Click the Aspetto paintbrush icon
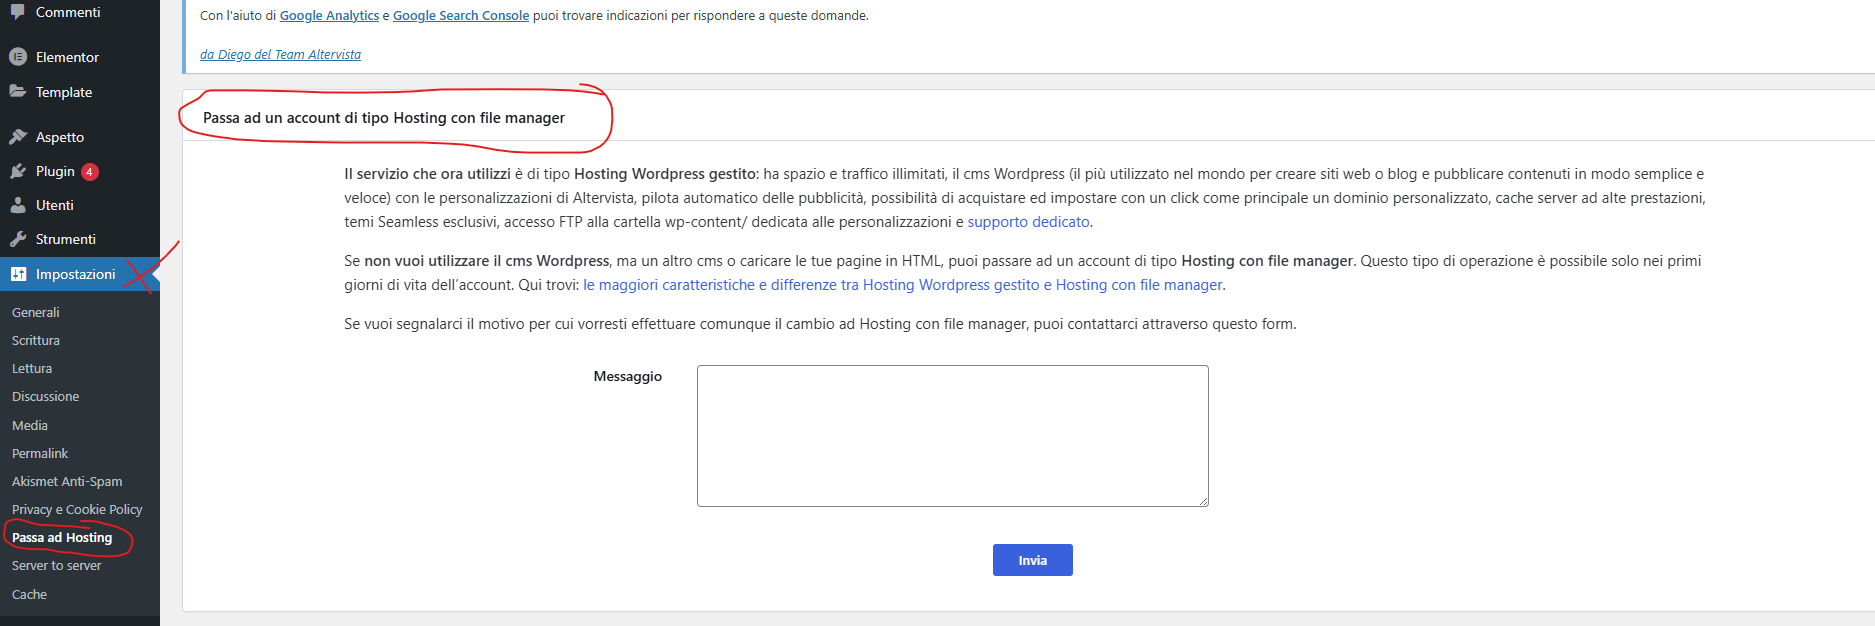 (18, 137)
